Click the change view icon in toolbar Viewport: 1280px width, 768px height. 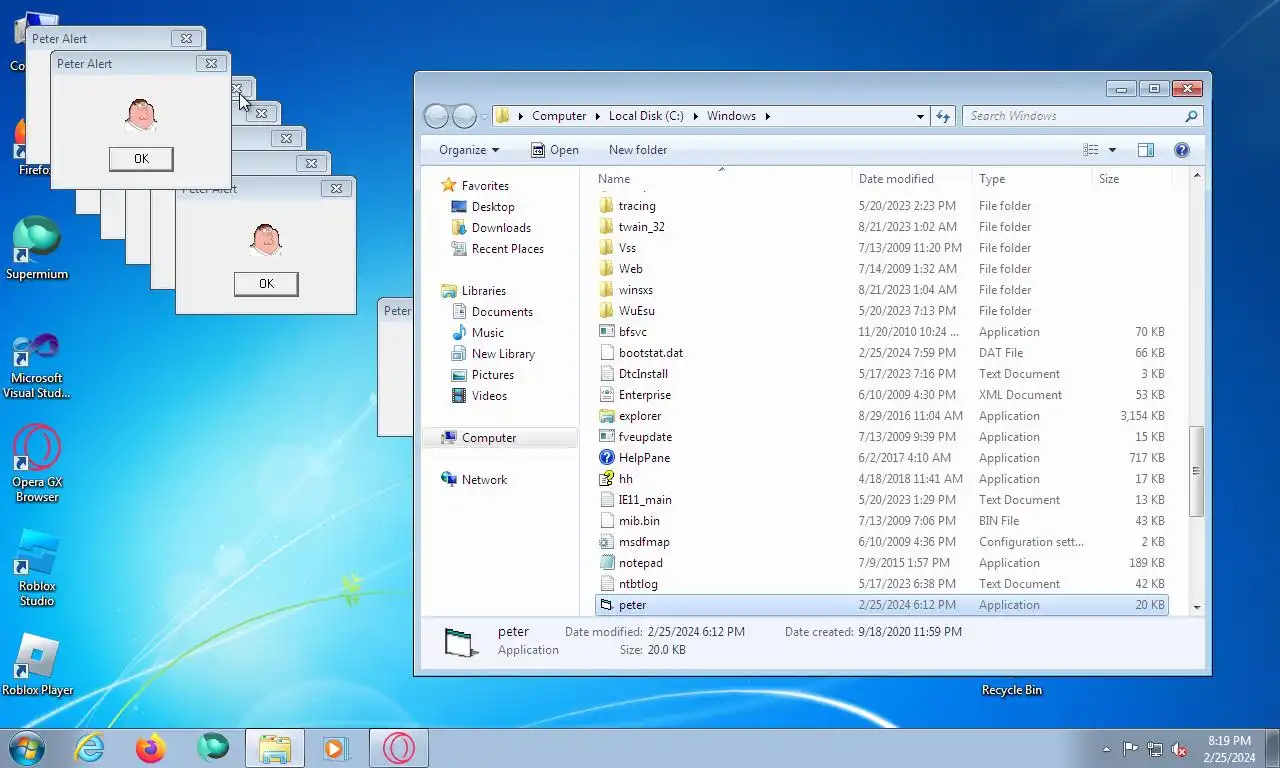(x=1091, y=150)
